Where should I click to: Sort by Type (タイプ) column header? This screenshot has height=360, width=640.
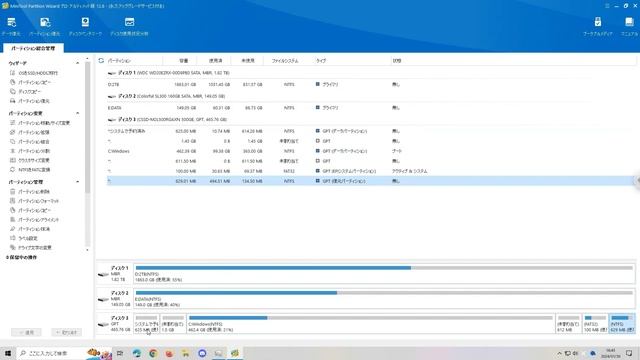coord(321,61)
